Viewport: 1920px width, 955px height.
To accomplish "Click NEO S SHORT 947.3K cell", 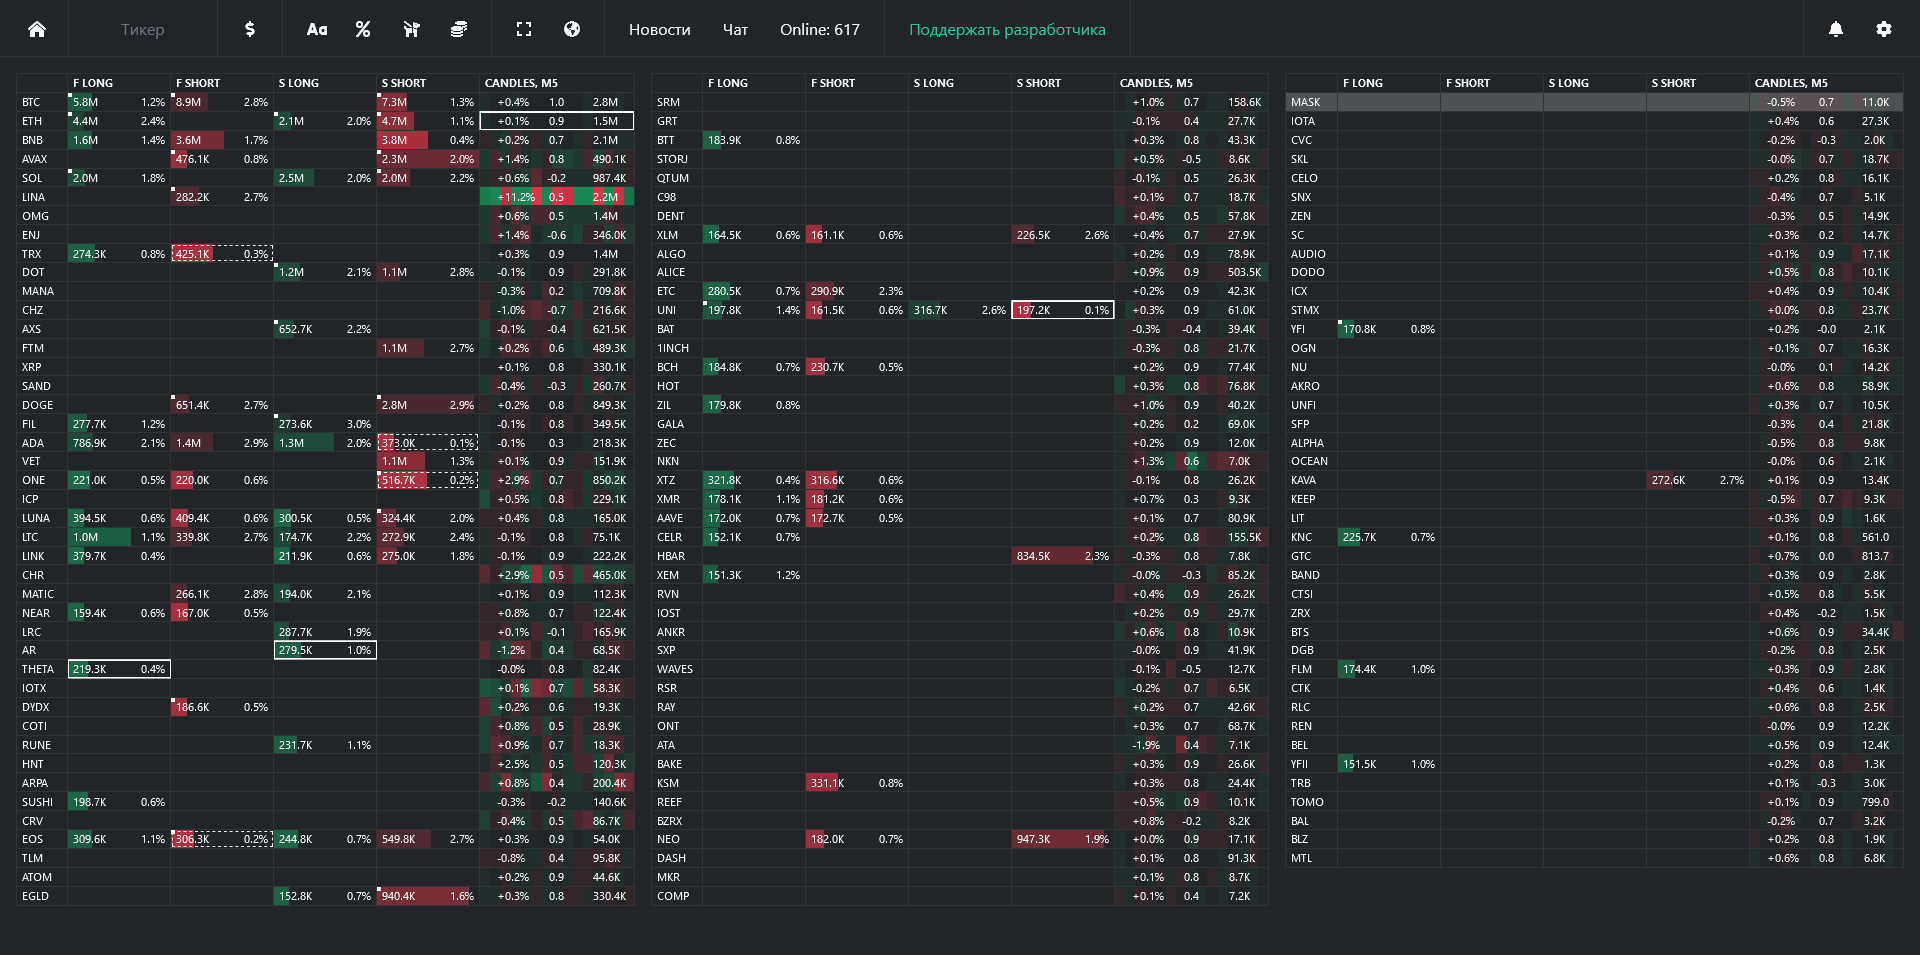I will 1063,839.
